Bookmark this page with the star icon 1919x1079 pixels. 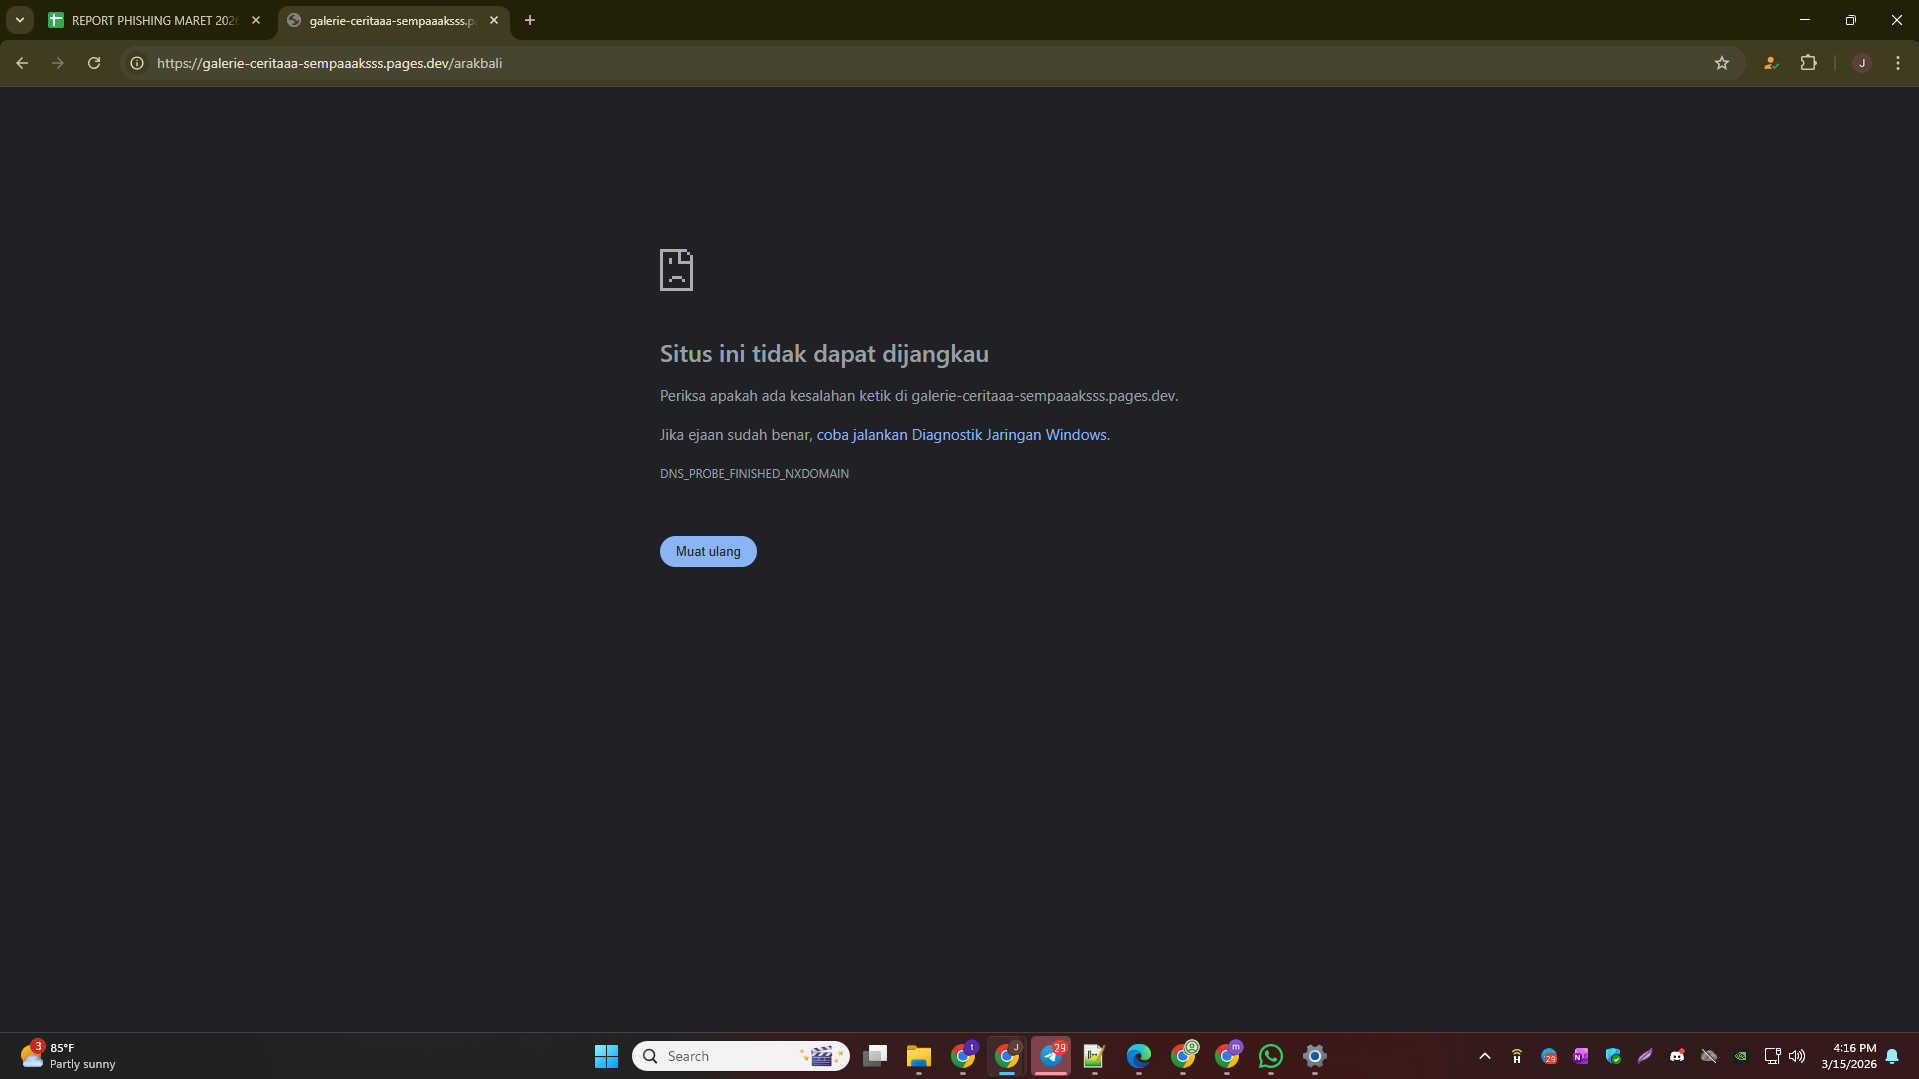1722,63
